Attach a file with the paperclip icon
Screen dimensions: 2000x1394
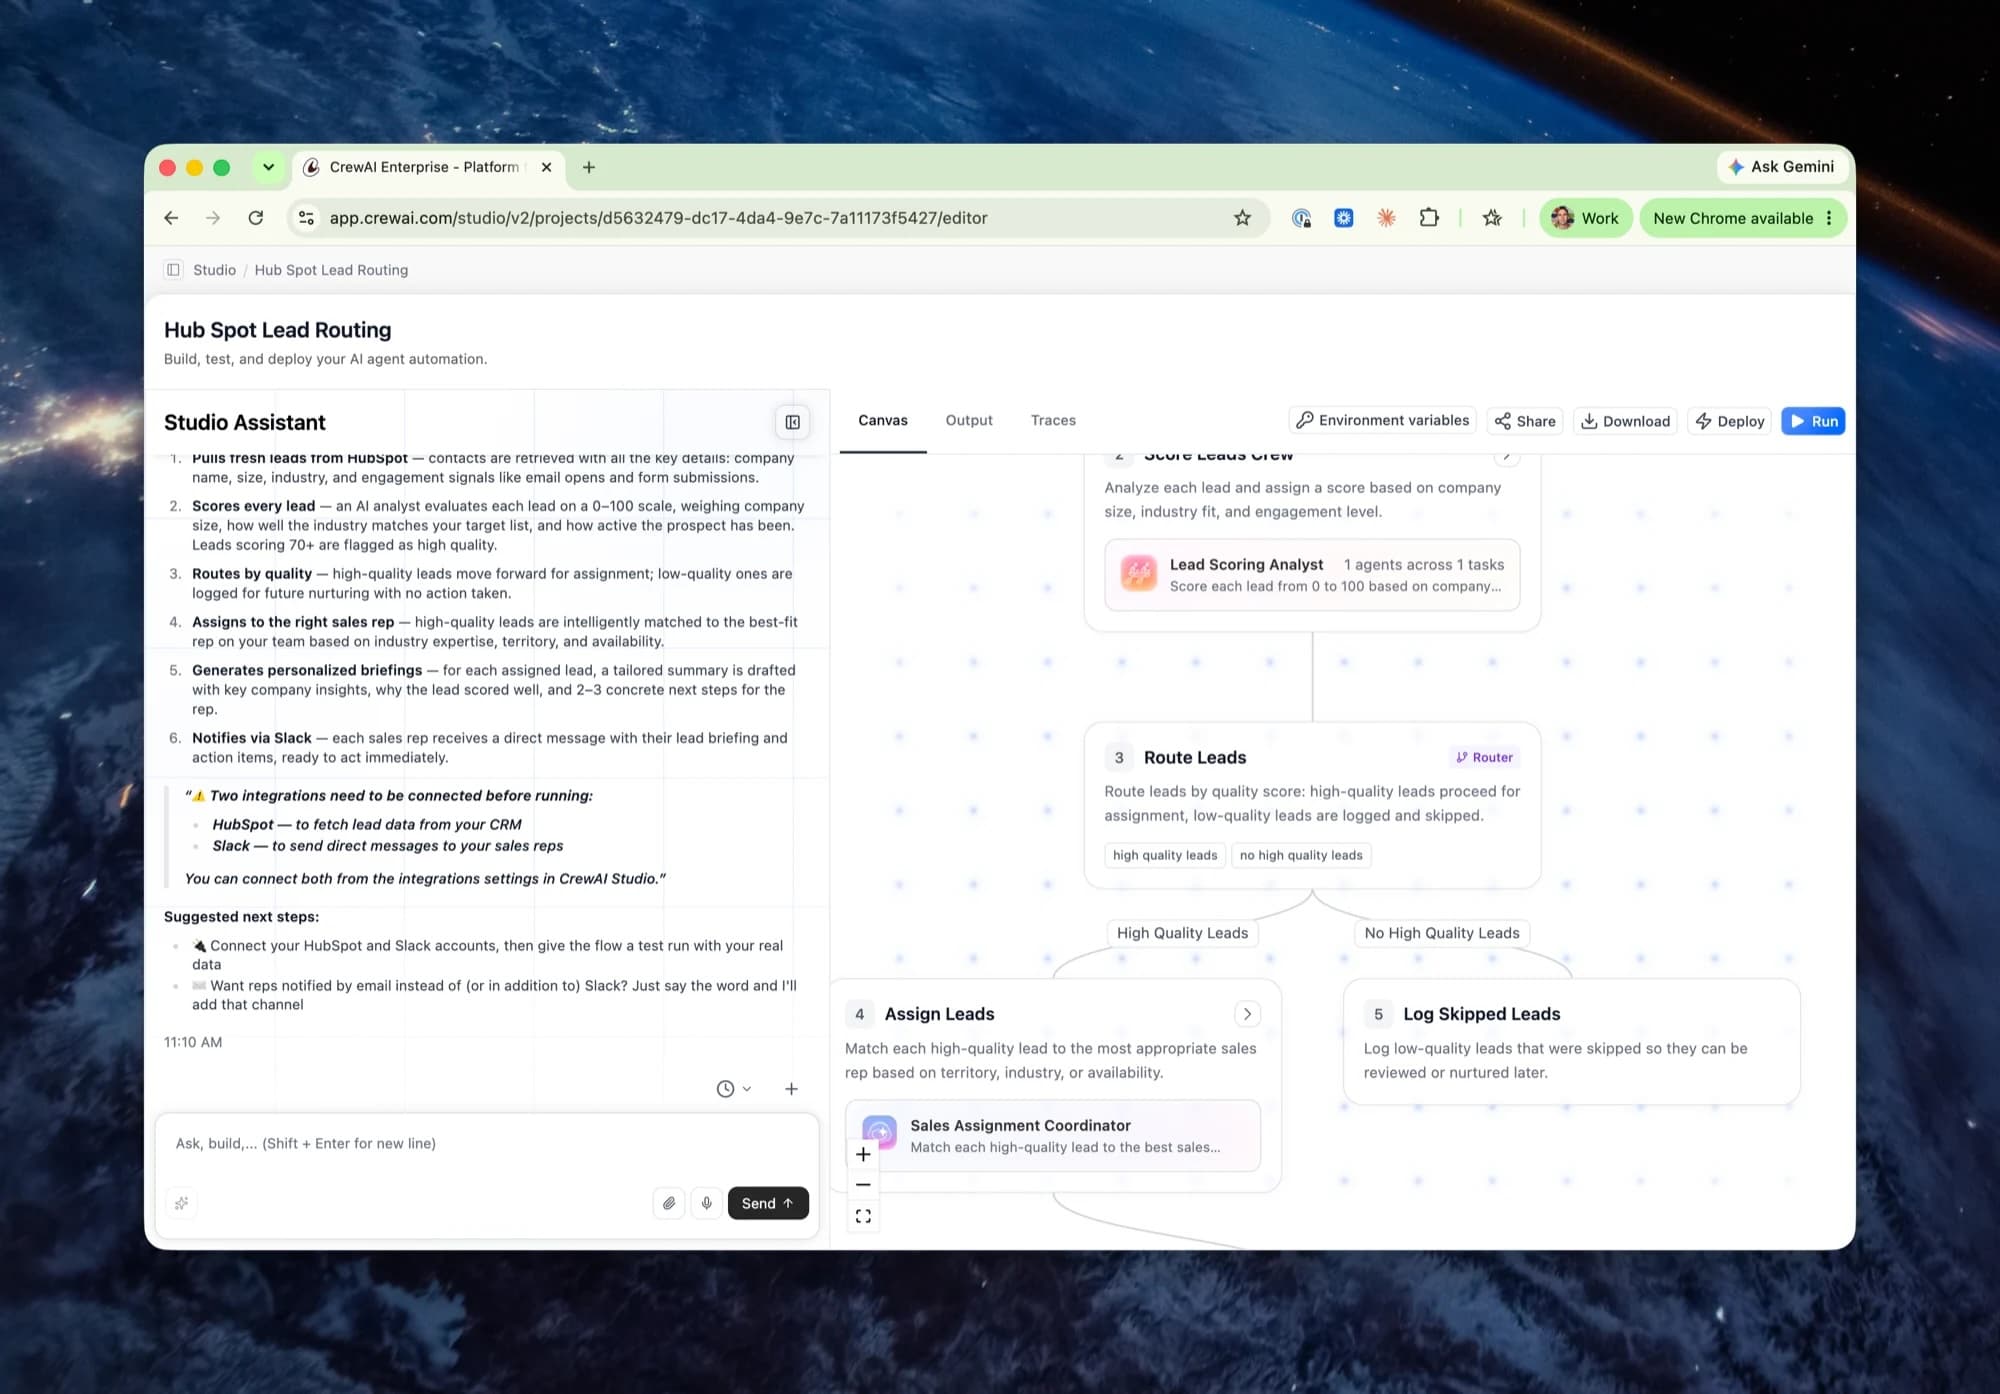click(x=669, y=1203)
